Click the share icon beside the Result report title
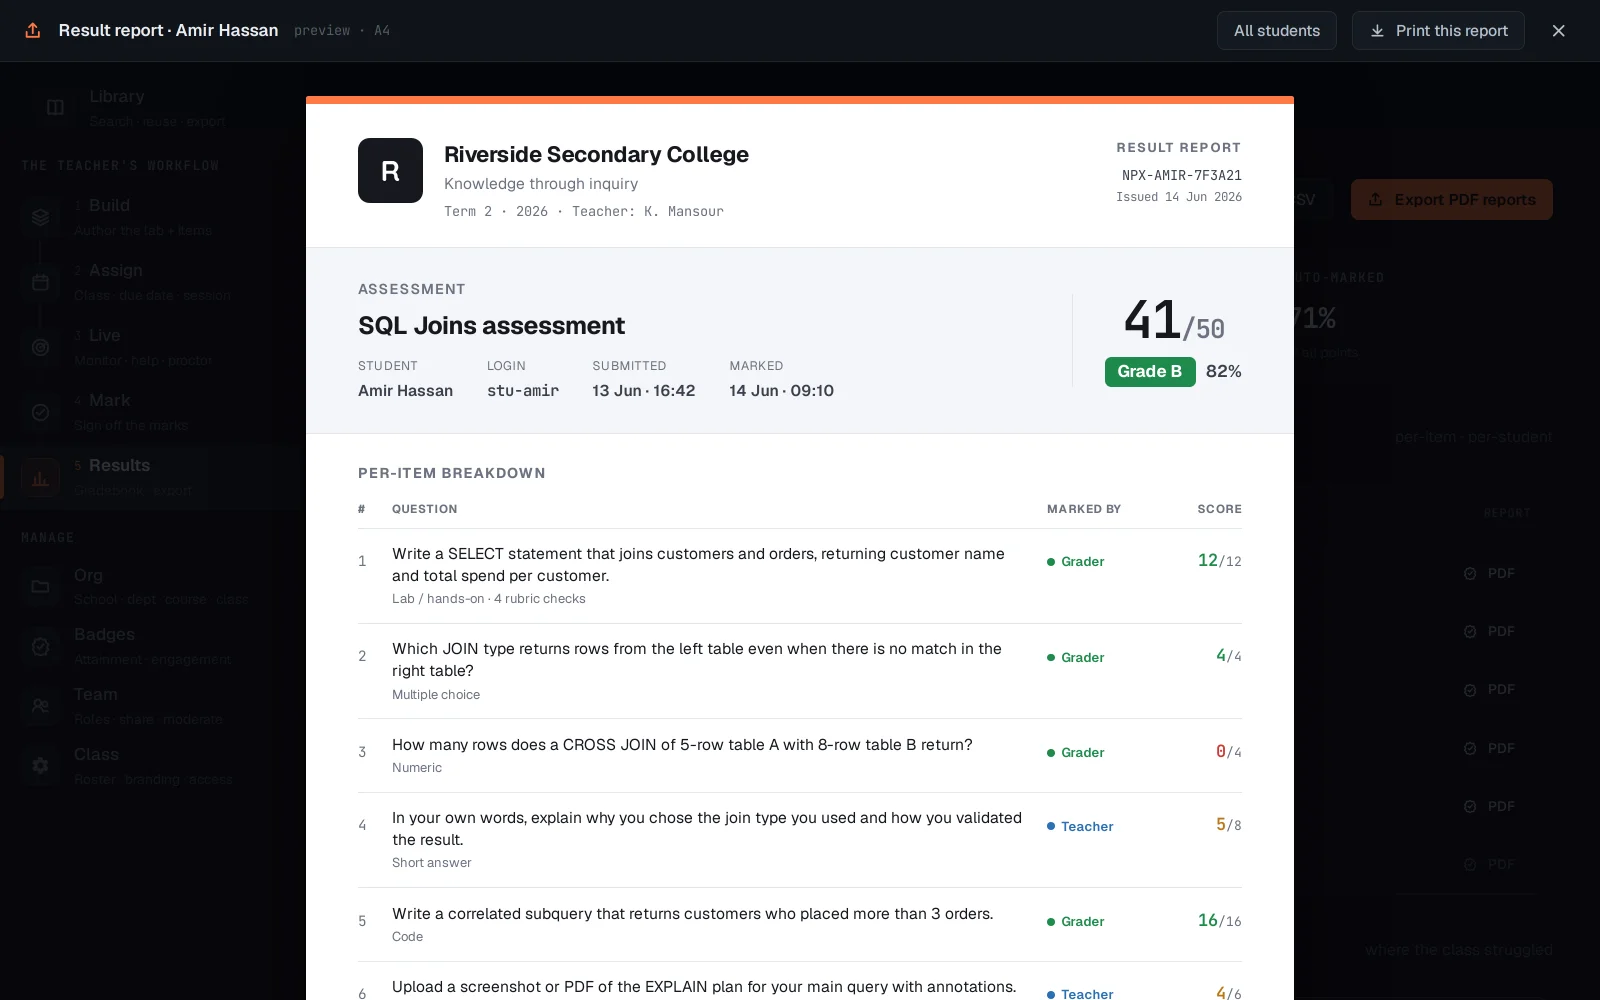The width and height of the screenshot is (1600, 1000). pos(33,31)
